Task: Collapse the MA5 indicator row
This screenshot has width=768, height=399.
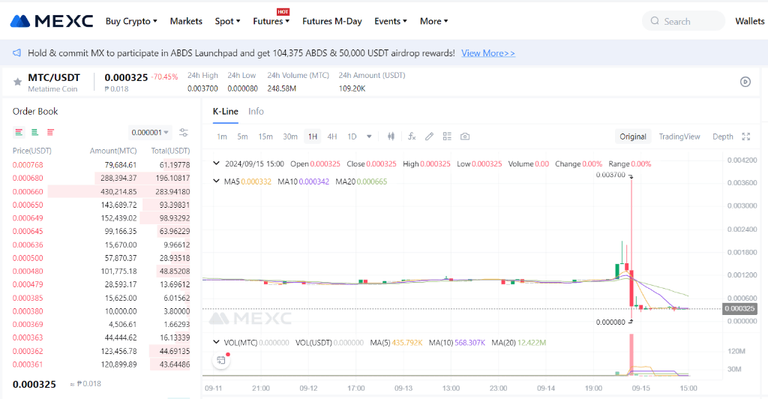Action: [x=216, y=181]
